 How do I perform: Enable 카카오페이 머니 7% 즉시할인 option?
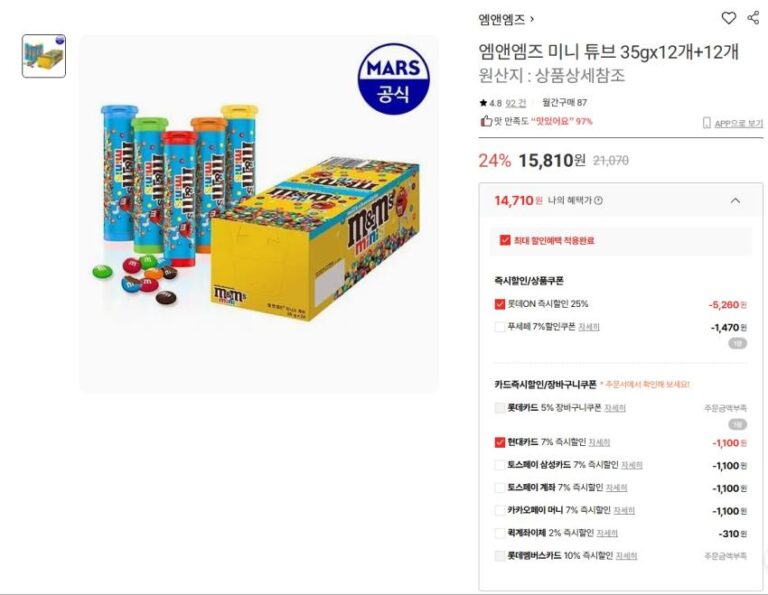[500, 510]
